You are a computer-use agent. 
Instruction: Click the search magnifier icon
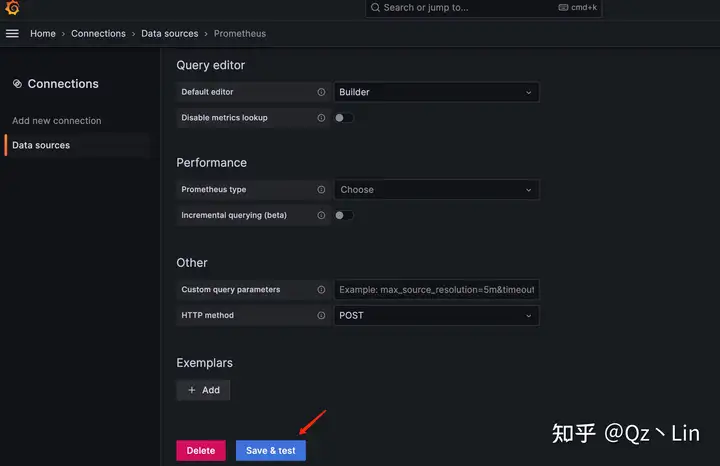point(375,7)
